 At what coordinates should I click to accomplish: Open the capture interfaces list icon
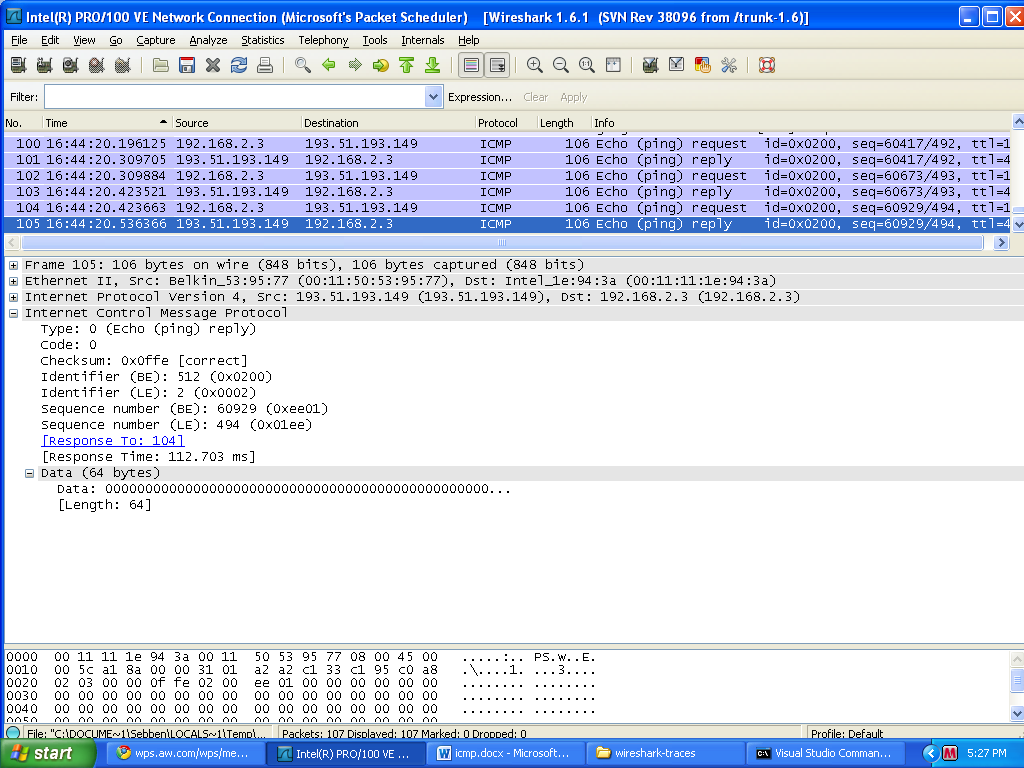point(18,65)
